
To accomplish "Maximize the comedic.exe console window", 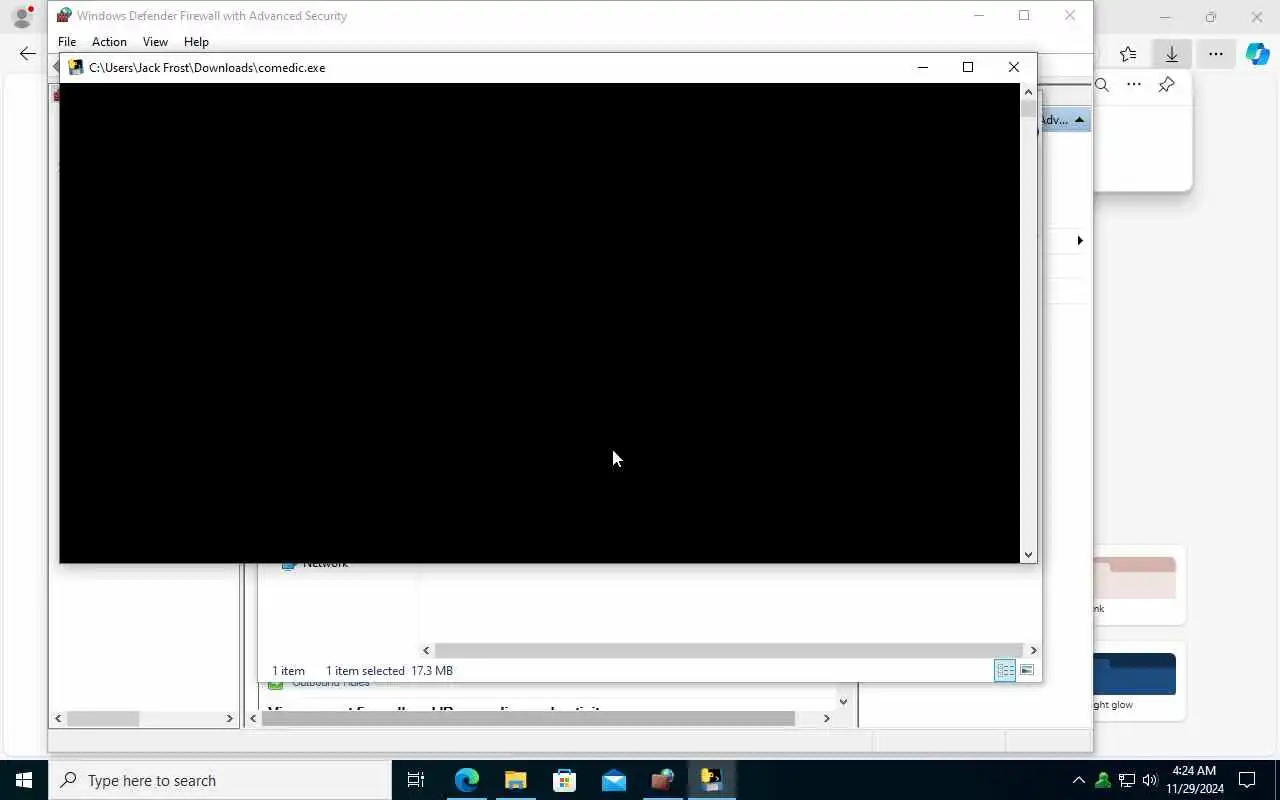I will [x=968, y=68].
